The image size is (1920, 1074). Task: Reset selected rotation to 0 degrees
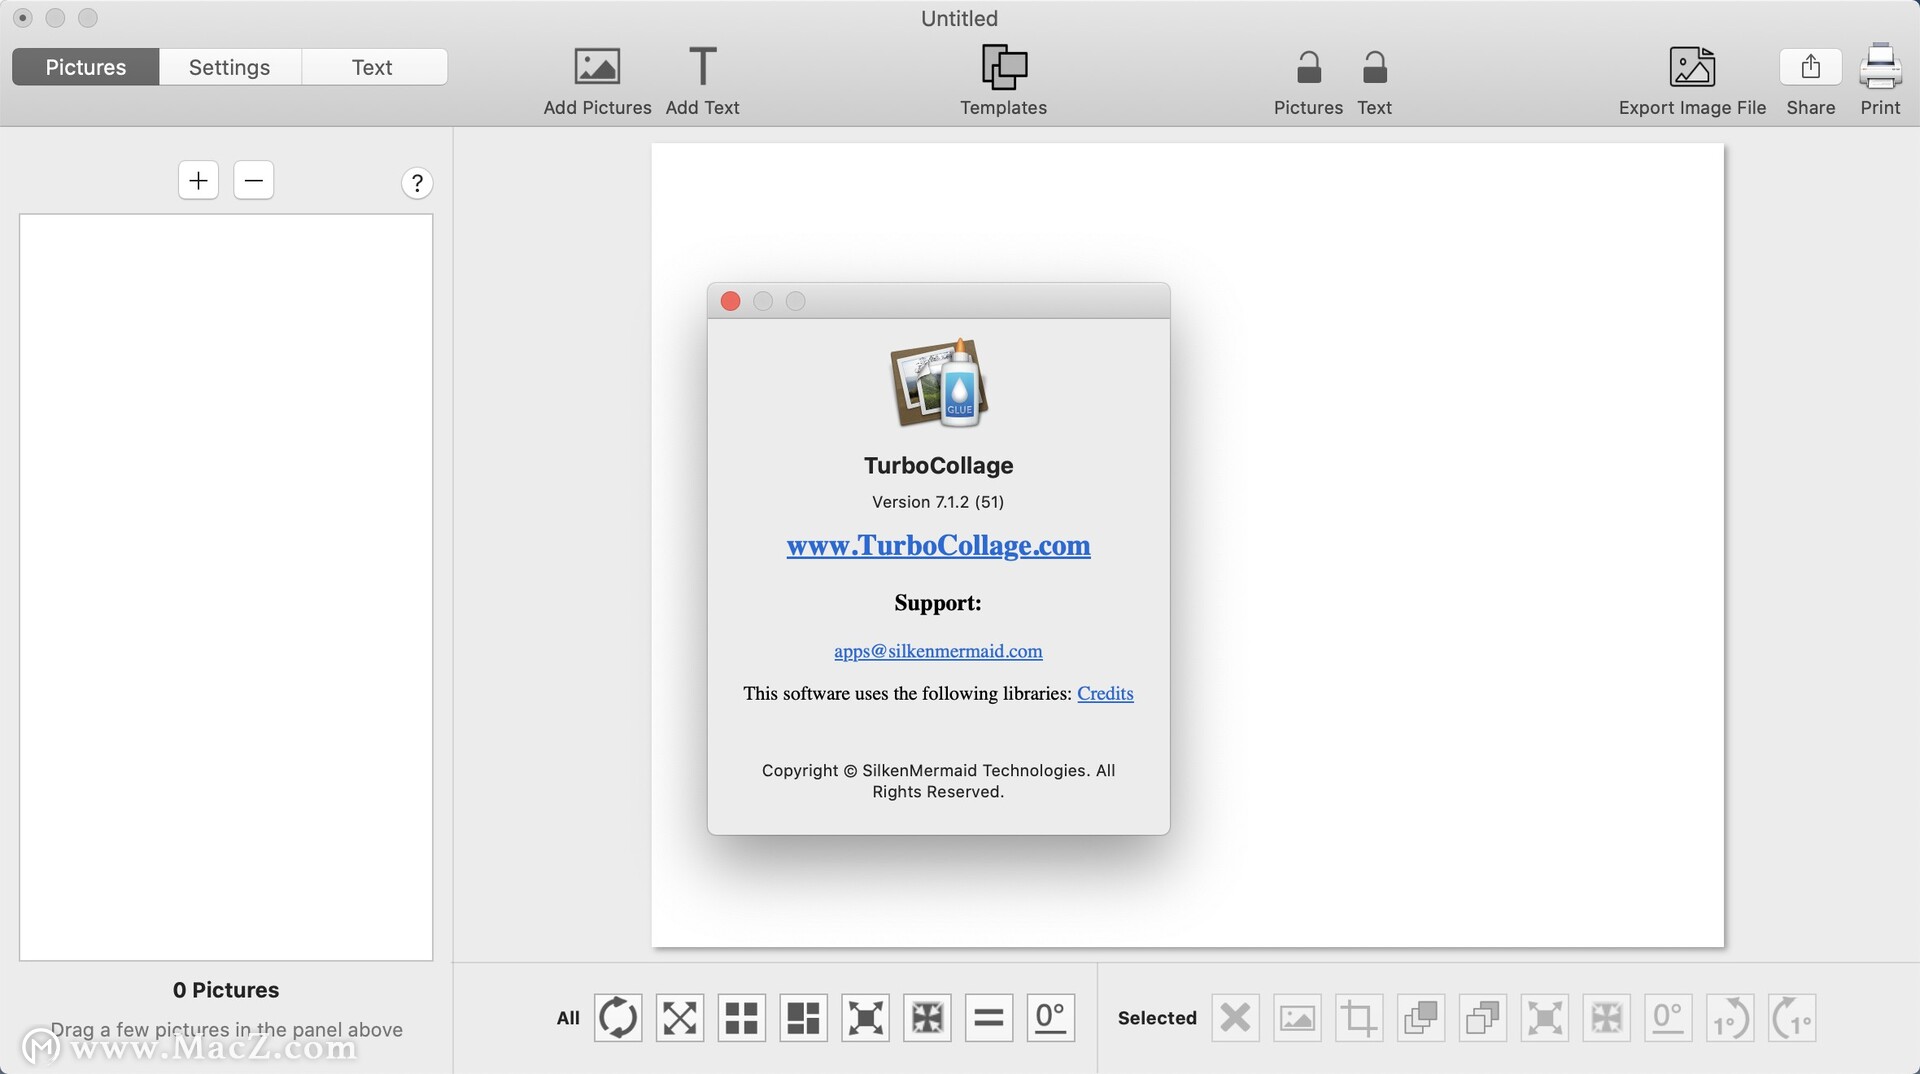[1669, 1018]
